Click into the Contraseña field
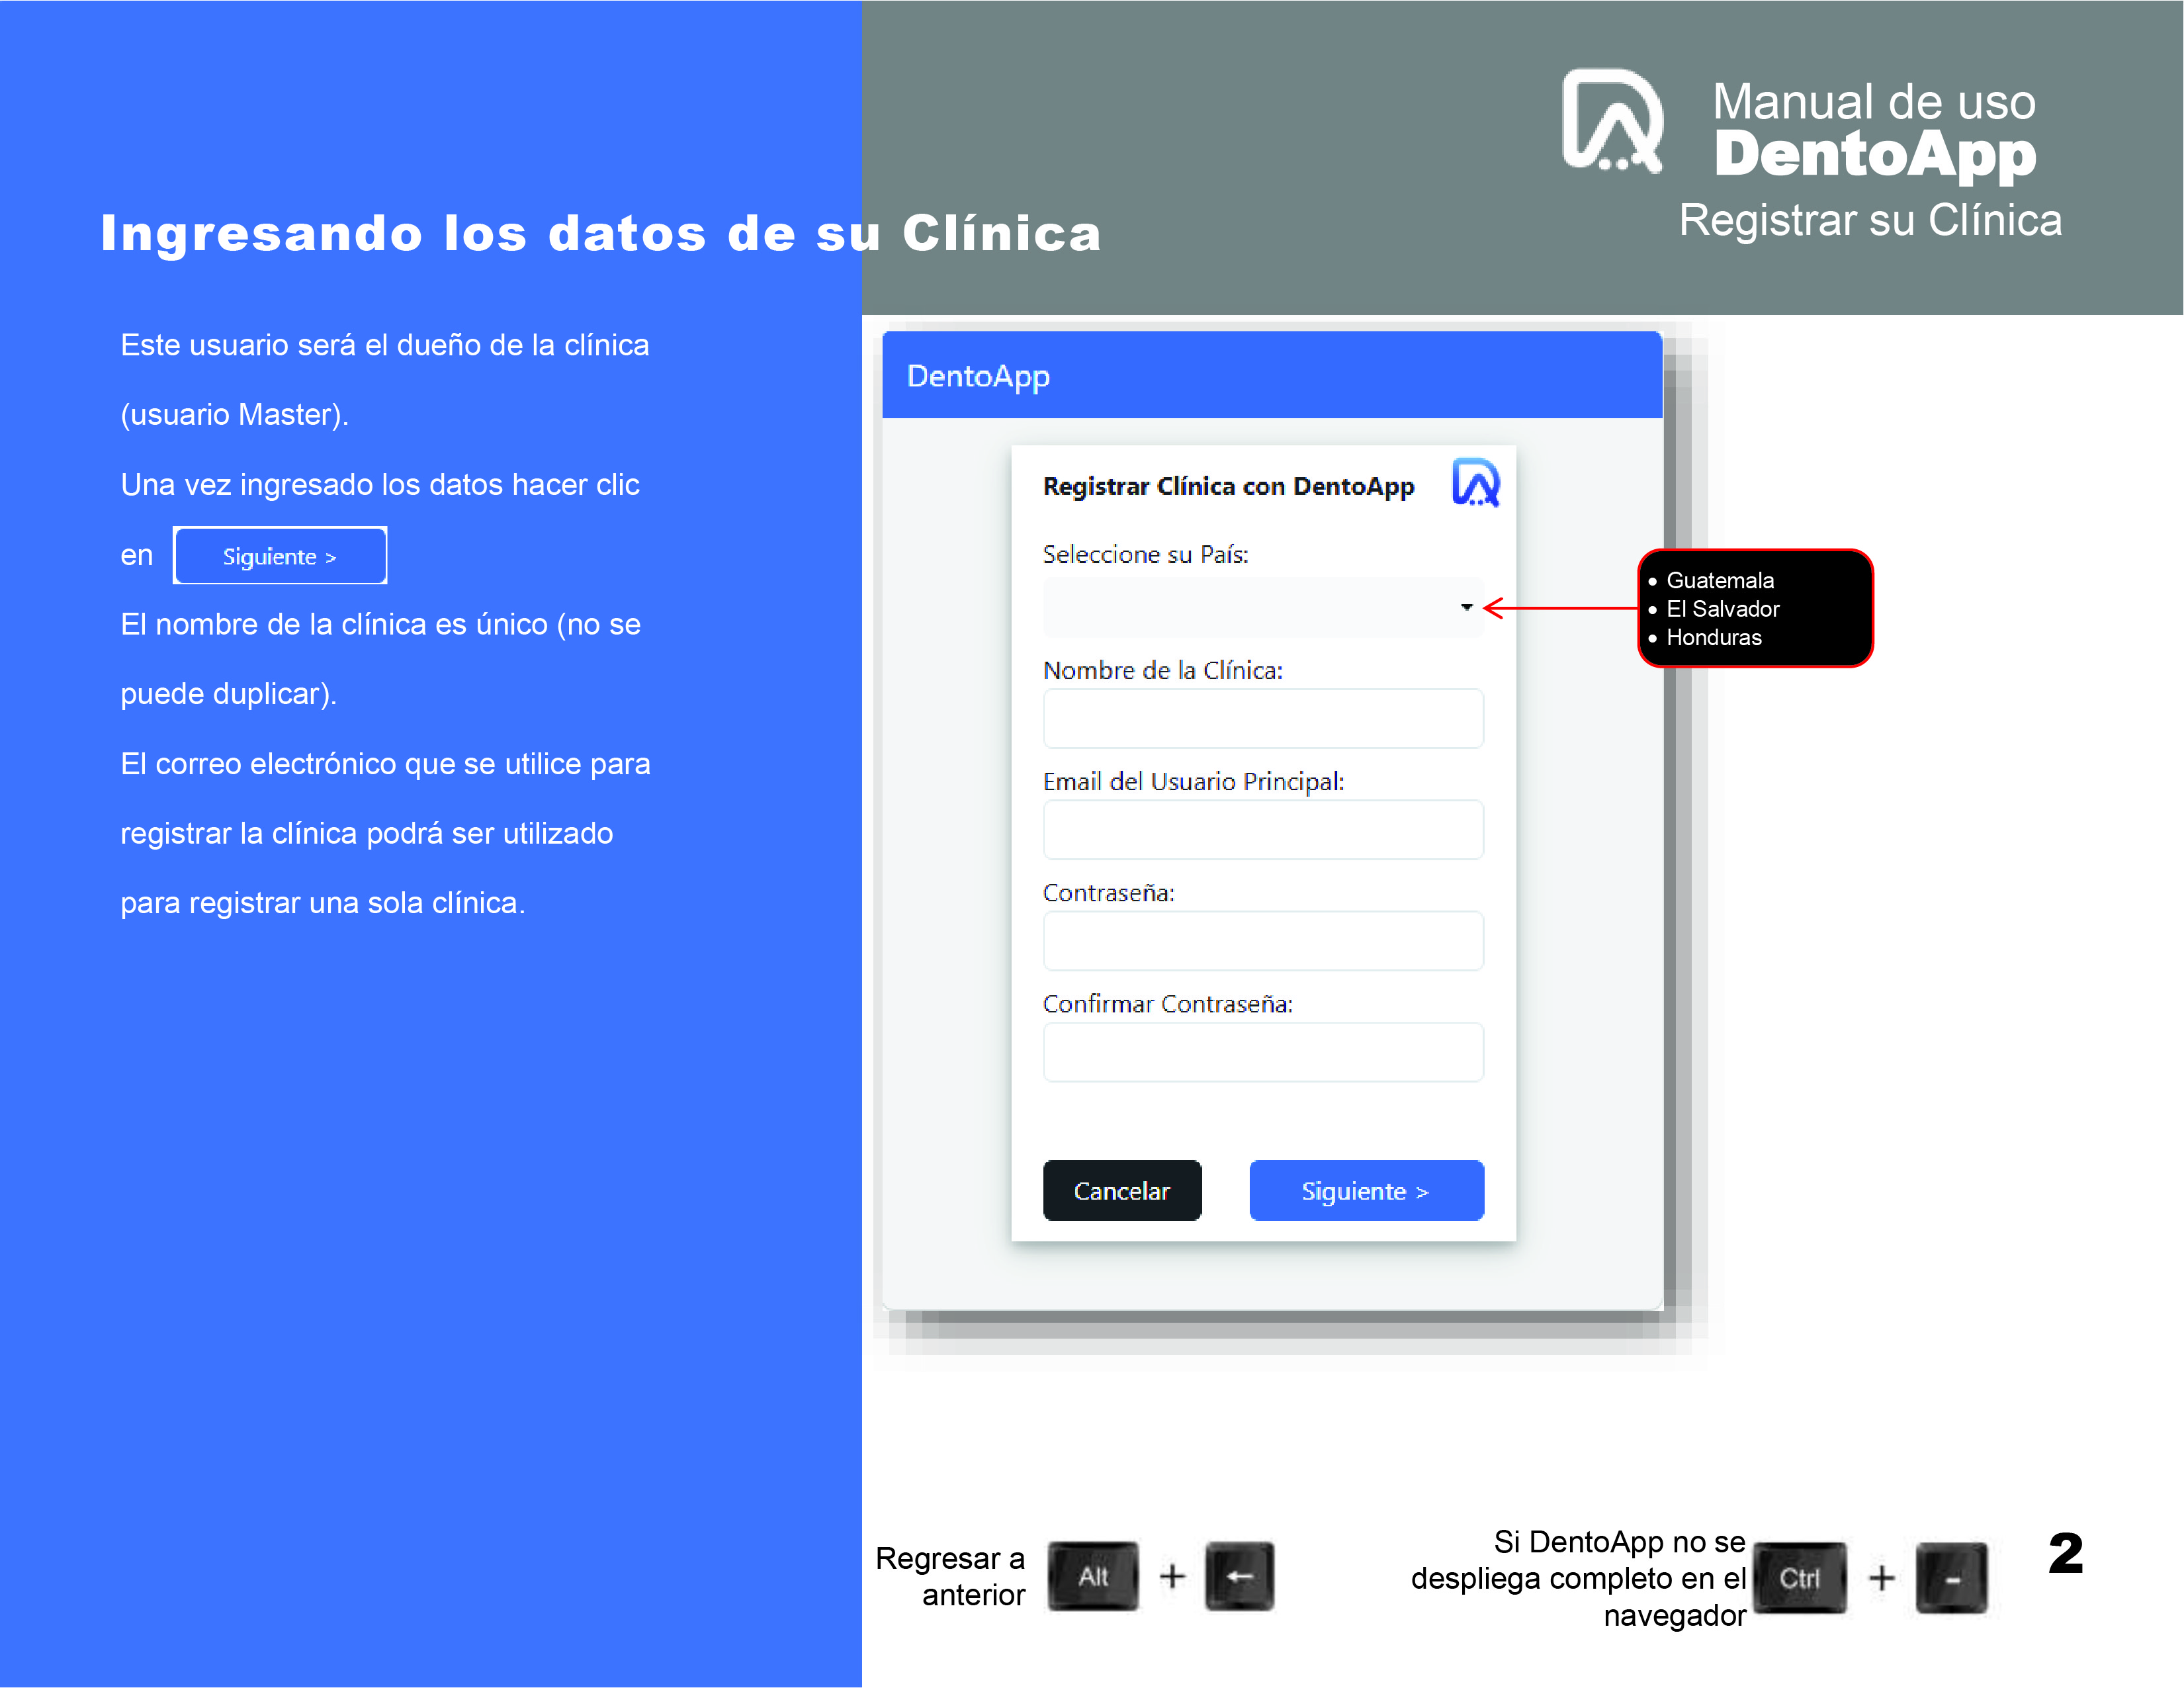Screen dimensions: 2184x1688 [x=1263, y=940]
